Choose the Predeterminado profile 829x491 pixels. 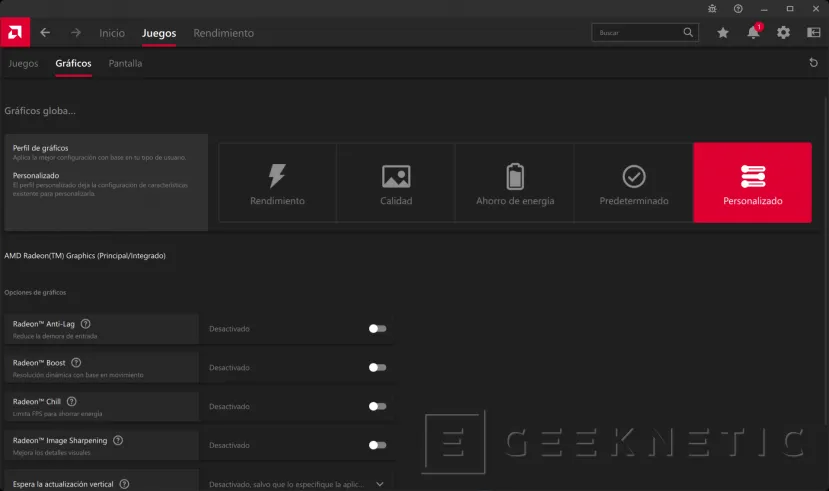[634, 182]
